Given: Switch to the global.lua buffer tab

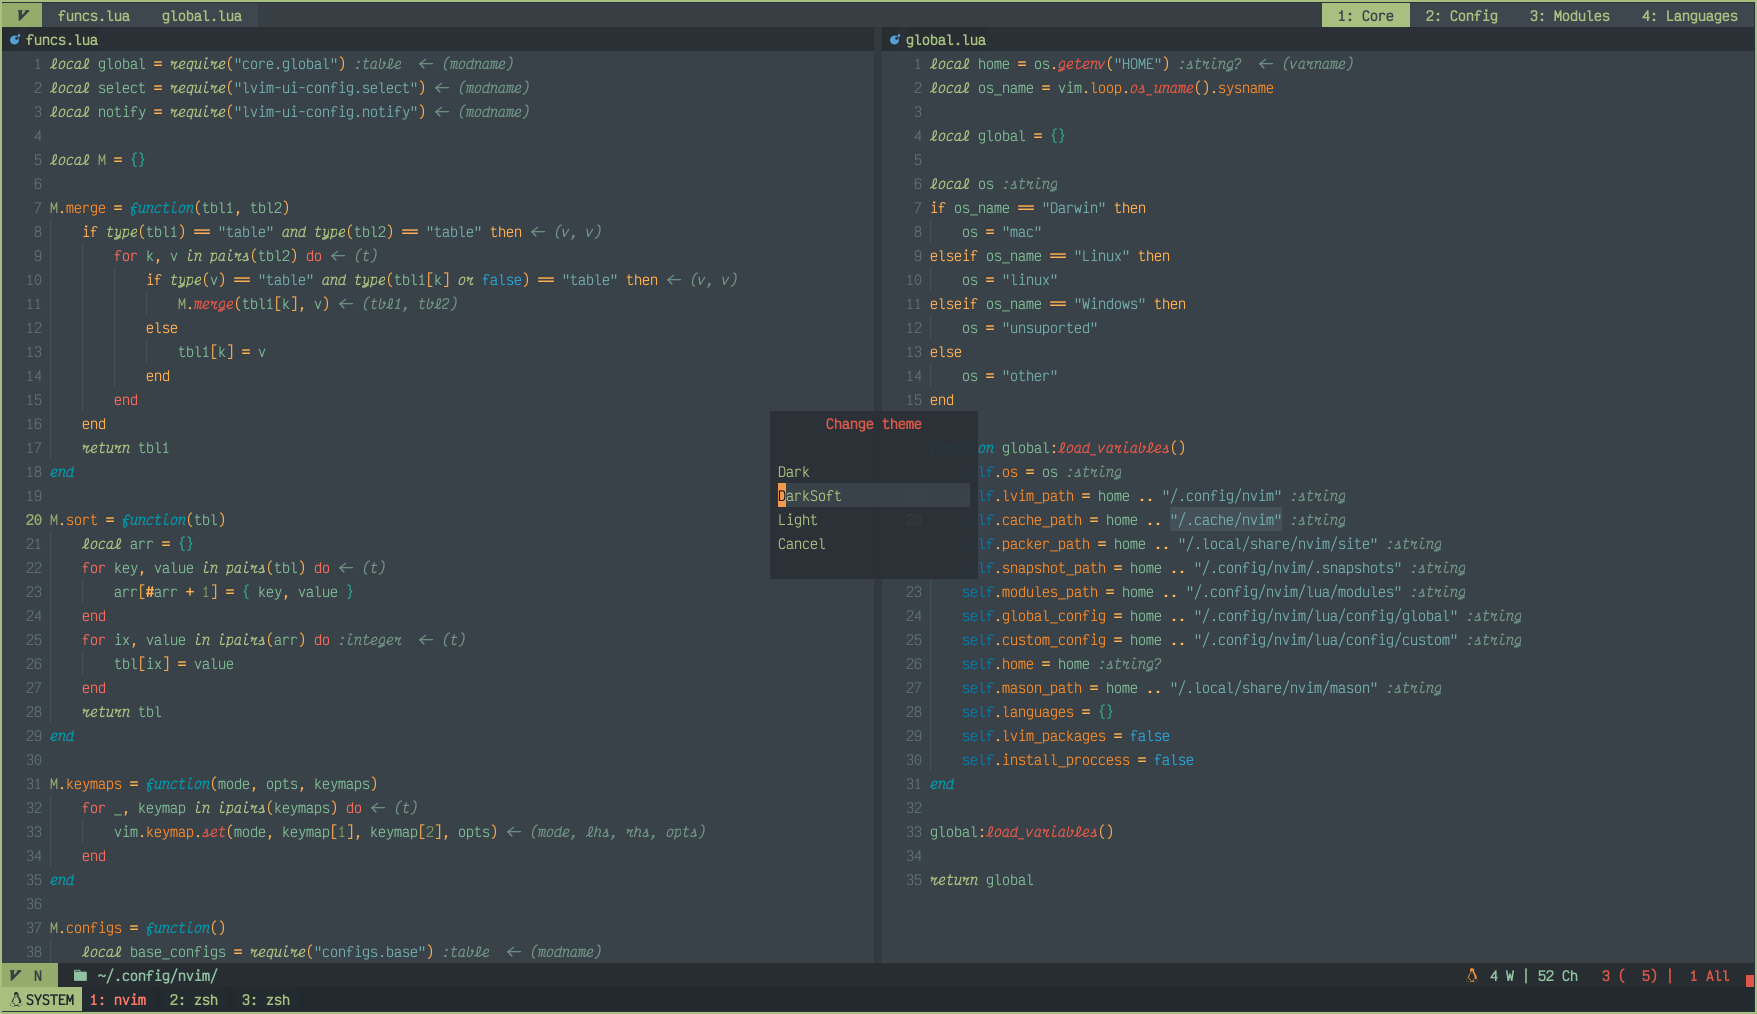Looking at the screenshot, I should click(202, 16).
